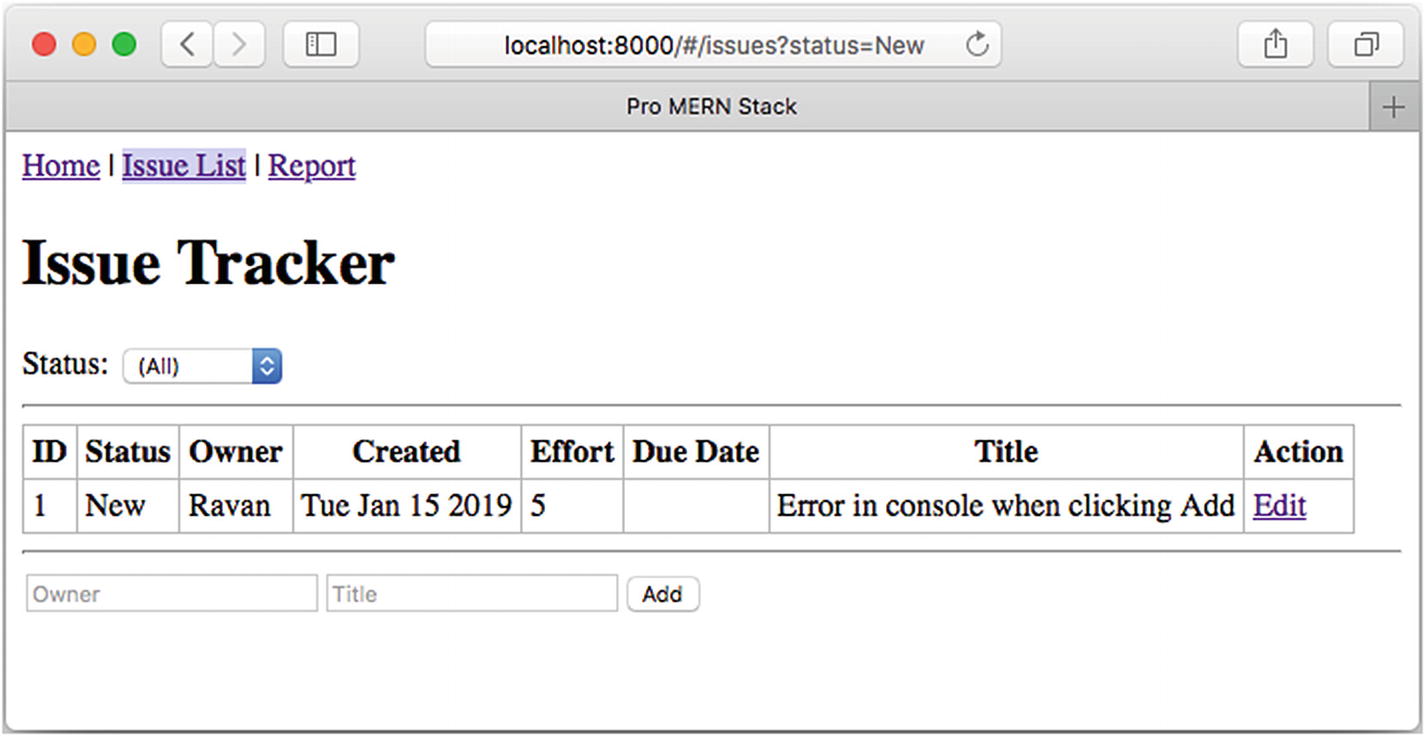
Task: Go to the Home link
Action: 61,166
